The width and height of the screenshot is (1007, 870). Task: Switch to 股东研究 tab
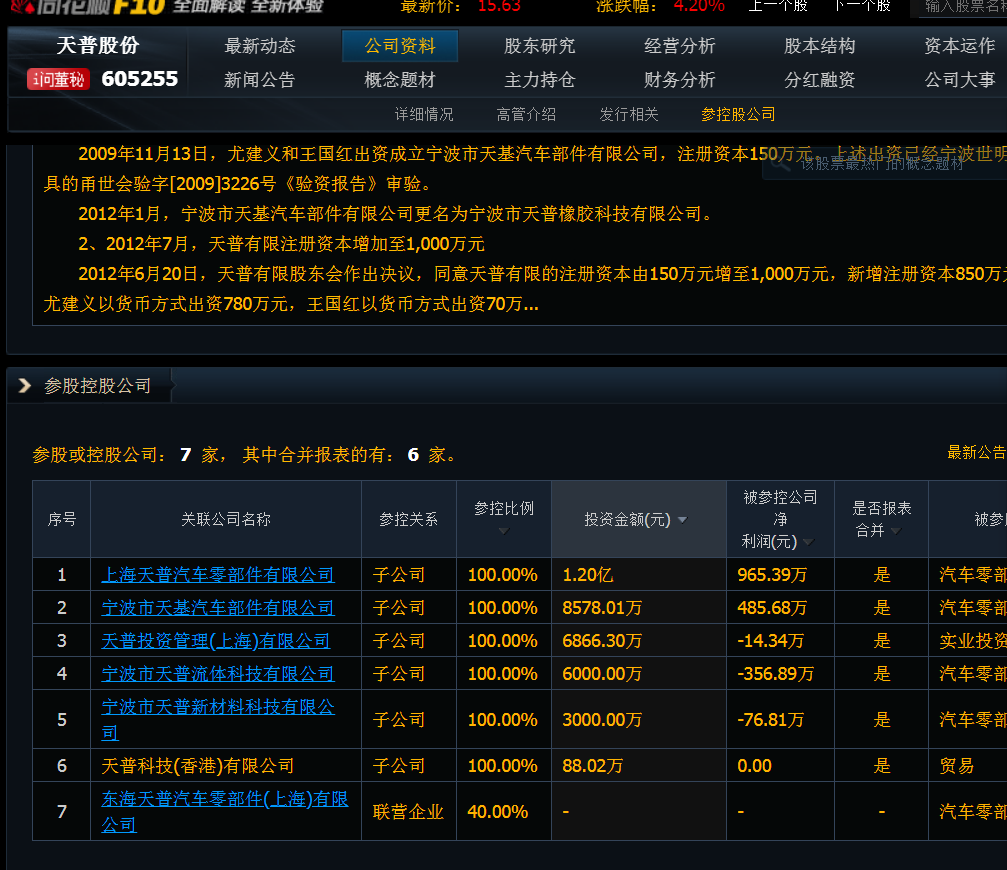coord(539,46)
